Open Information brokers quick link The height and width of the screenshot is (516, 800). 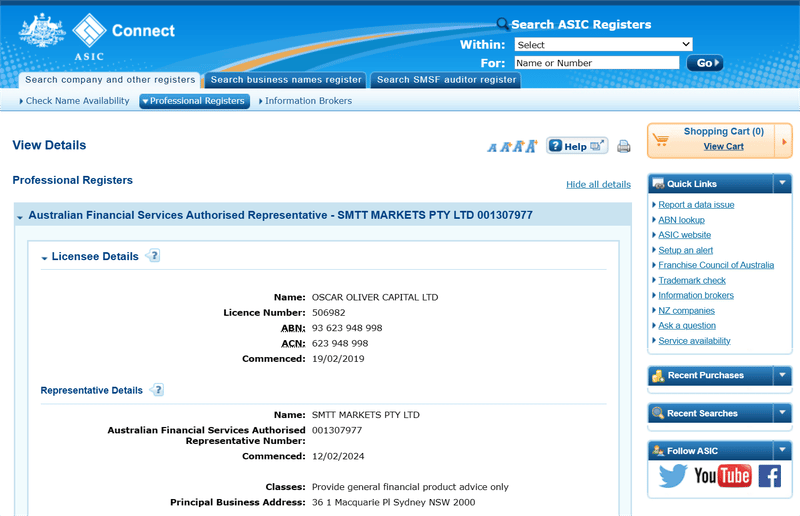(696, 295)
